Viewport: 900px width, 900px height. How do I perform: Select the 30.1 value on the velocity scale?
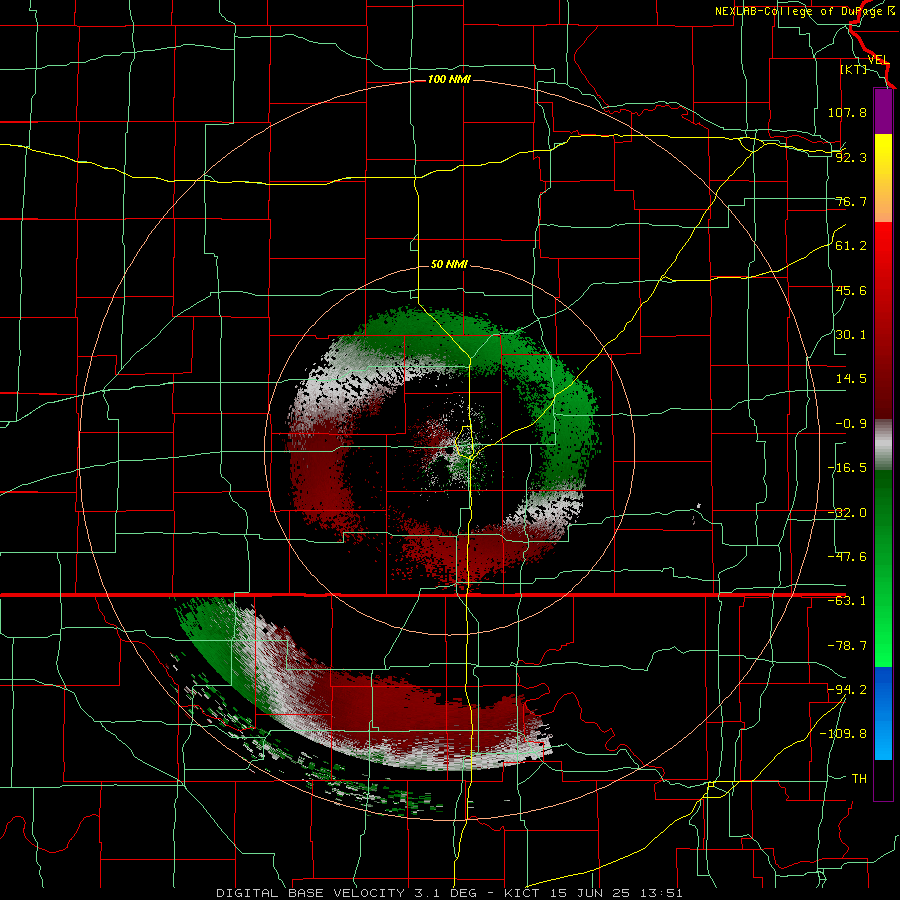point(851,335)
